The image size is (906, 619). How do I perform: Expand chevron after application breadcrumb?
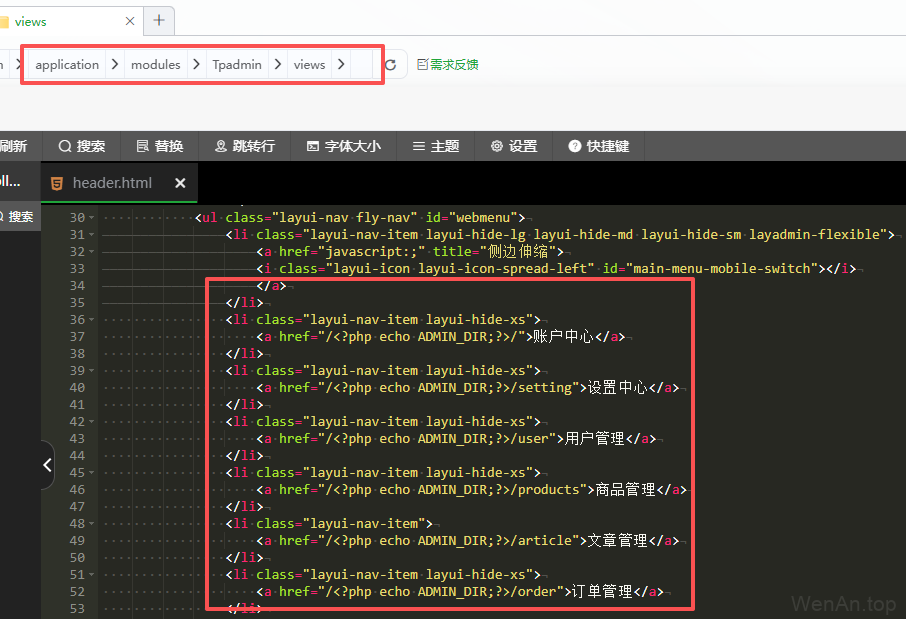pos(115,65)
